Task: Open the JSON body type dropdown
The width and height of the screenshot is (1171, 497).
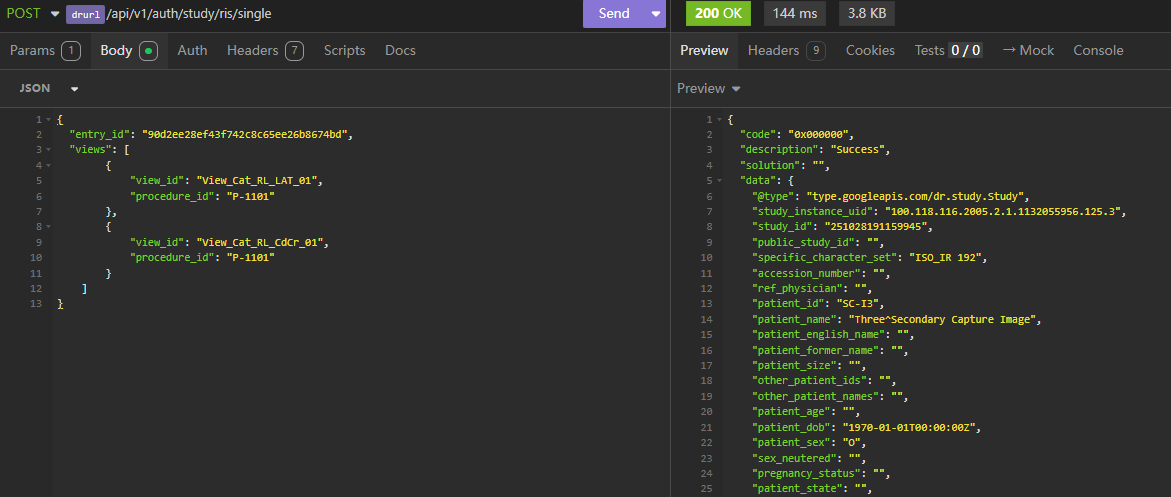Action: (x=48, y=88)
